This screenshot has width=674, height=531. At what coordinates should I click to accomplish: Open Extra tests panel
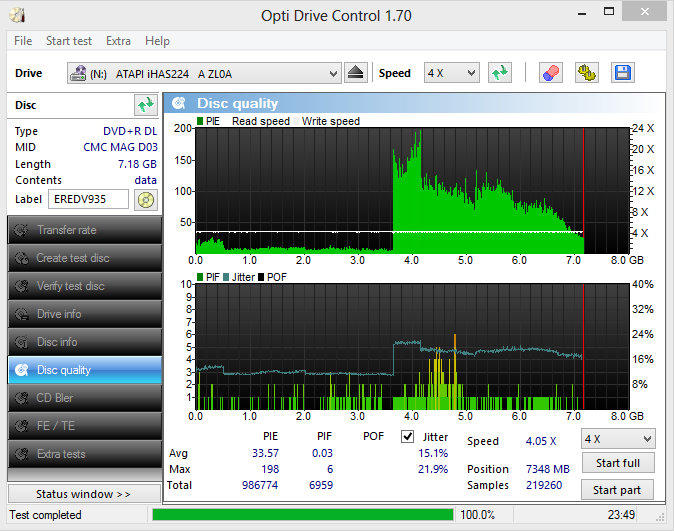pyautogui.click(x=85, y=454)
